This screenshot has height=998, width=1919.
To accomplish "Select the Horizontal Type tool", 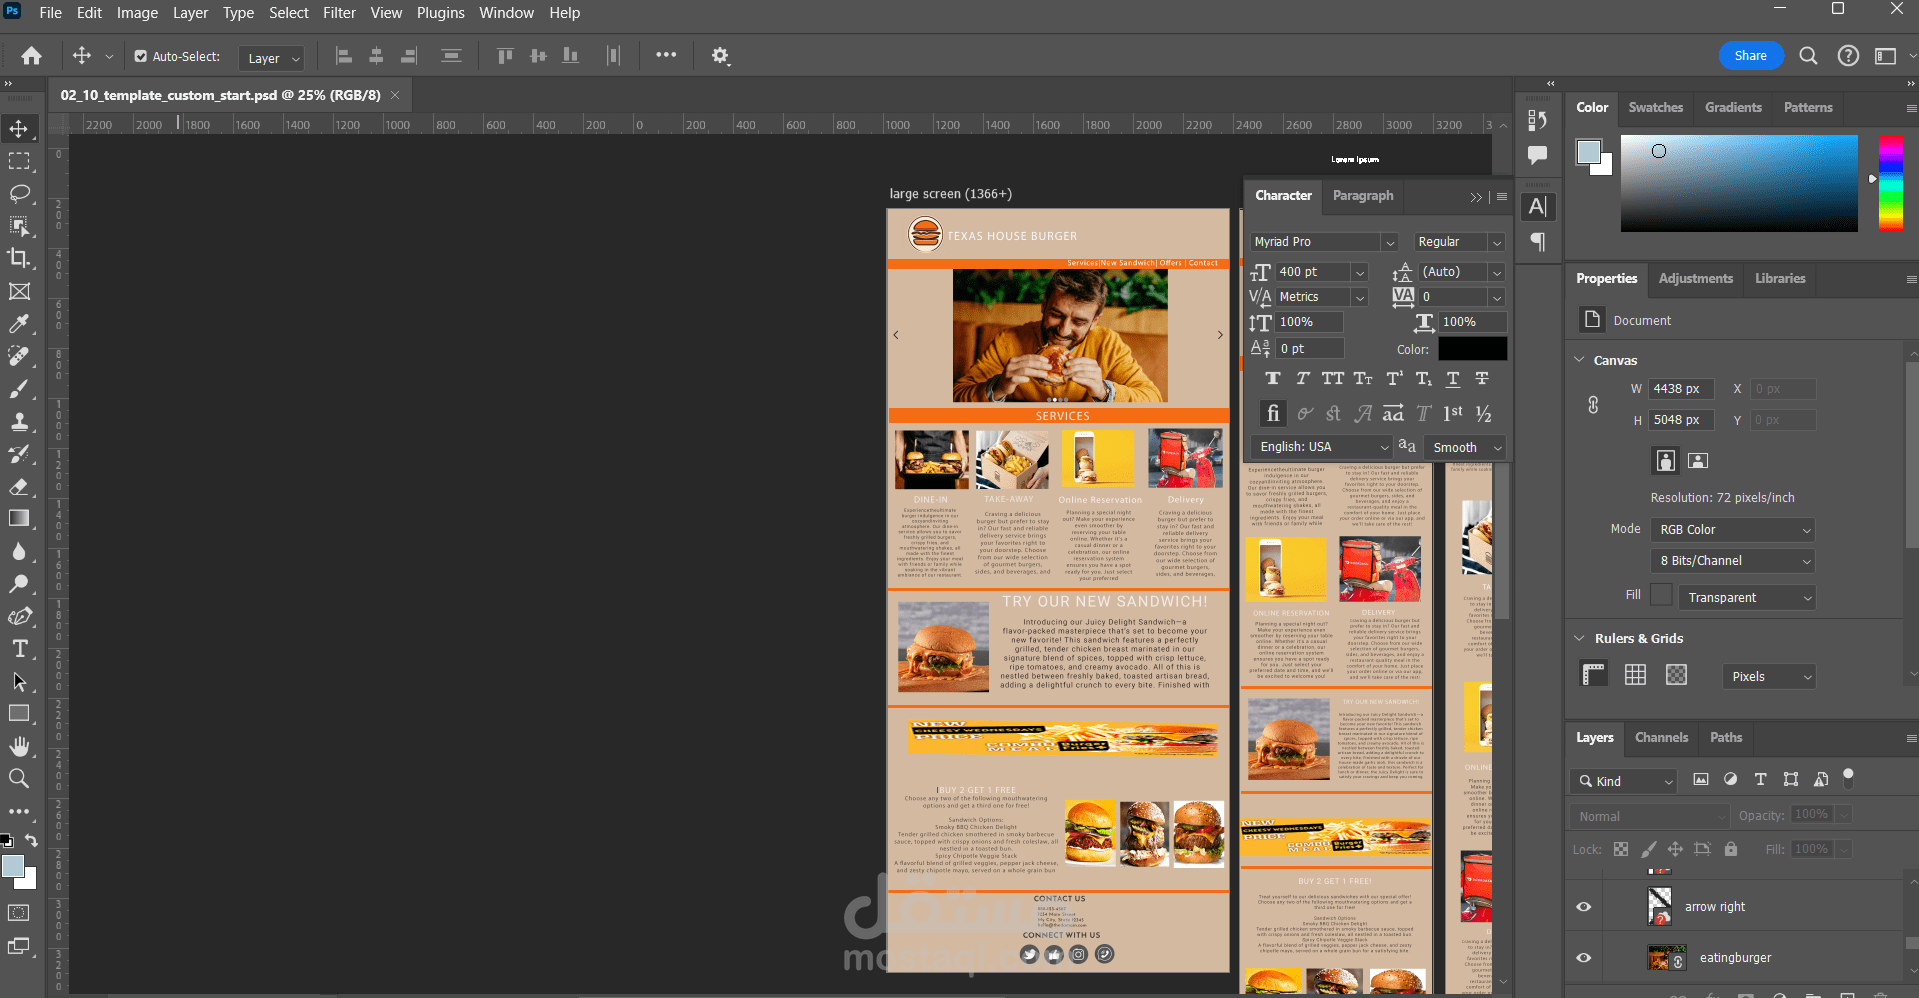I will [19, 649].
